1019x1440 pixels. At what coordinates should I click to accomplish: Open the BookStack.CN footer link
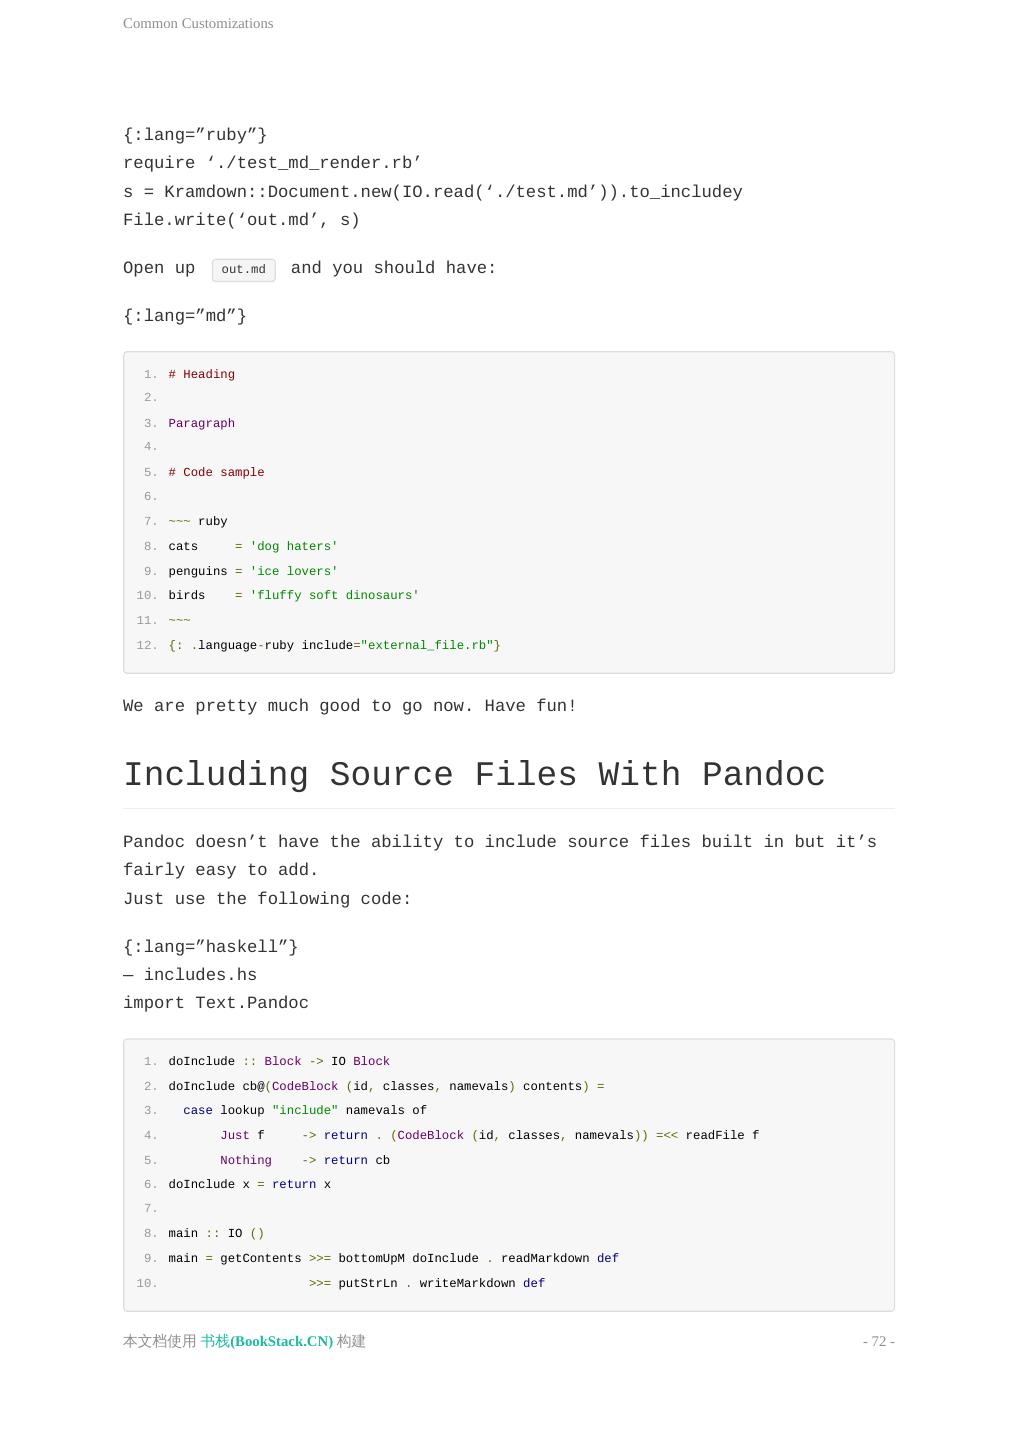tap(267, 1342)
